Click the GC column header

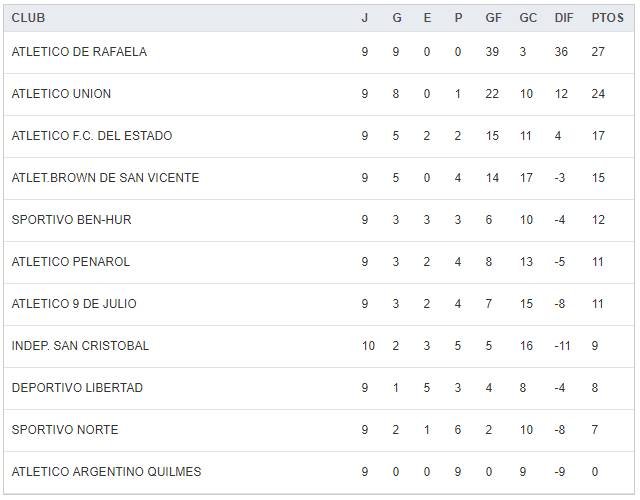point(528,18)
